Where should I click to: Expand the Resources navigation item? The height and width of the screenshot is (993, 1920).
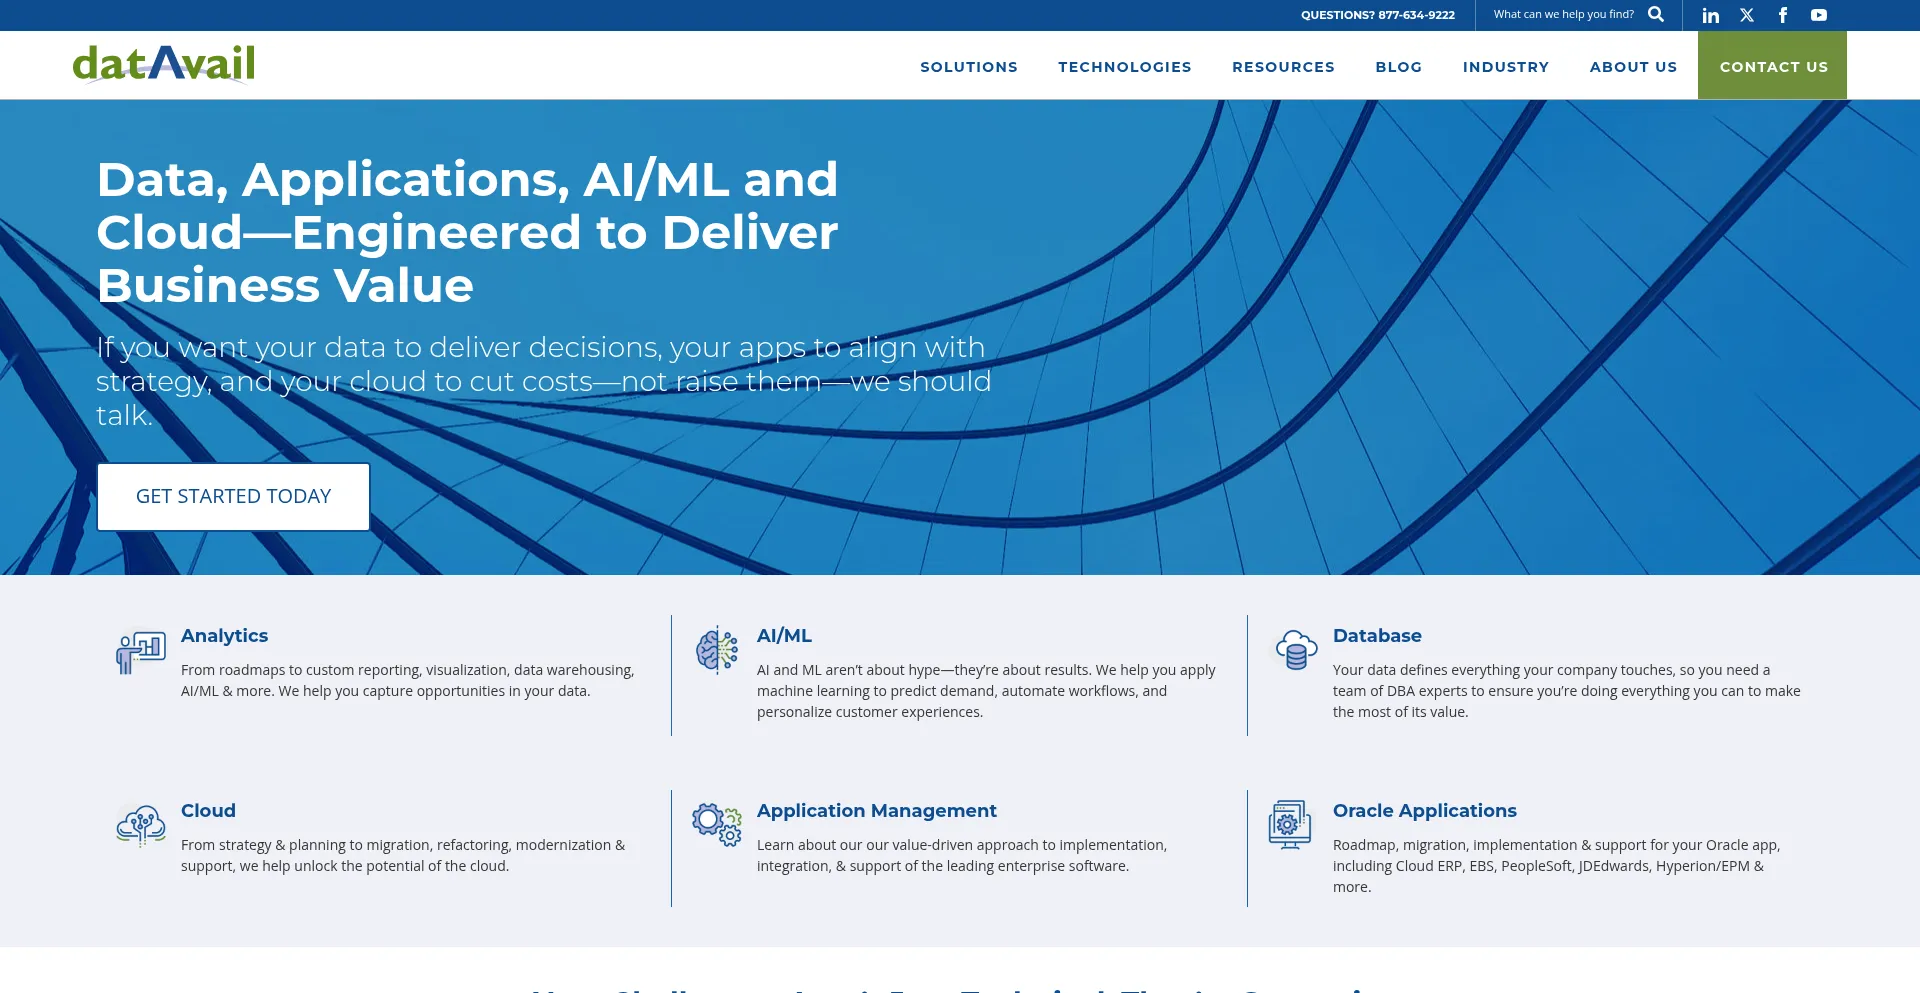[1283, 67]
